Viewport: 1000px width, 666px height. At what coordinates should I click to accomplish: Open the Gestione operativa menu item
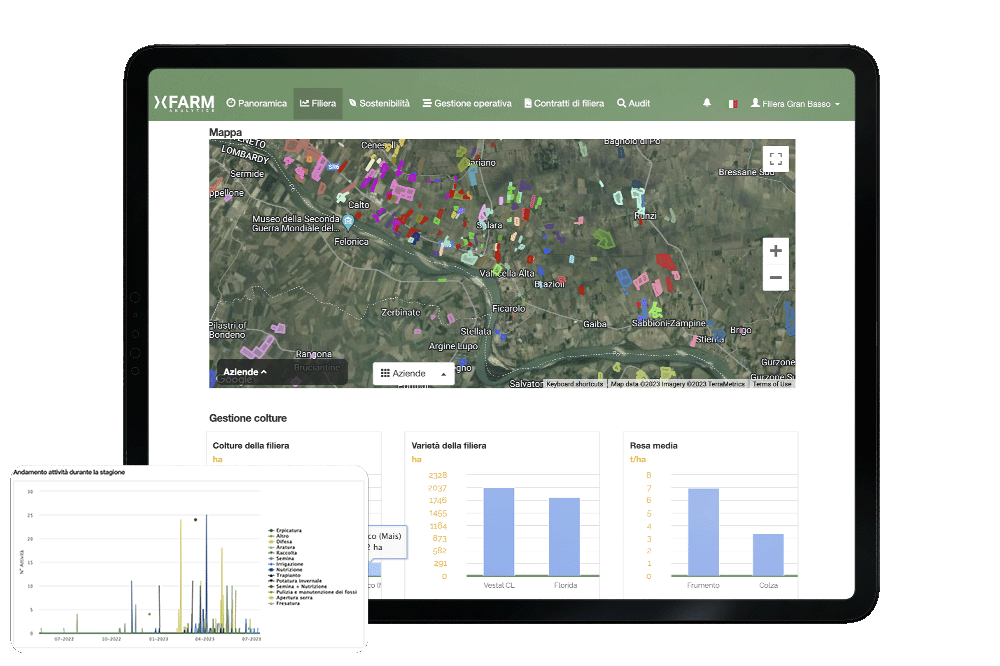pos(467,103)
